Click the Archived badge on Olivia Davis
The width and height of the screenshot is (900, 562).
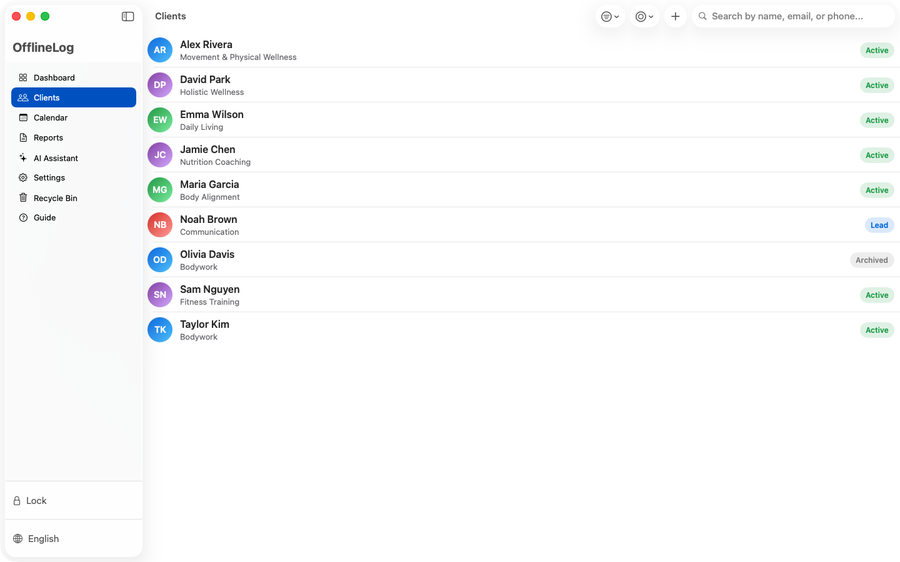(x=871, y=260)
